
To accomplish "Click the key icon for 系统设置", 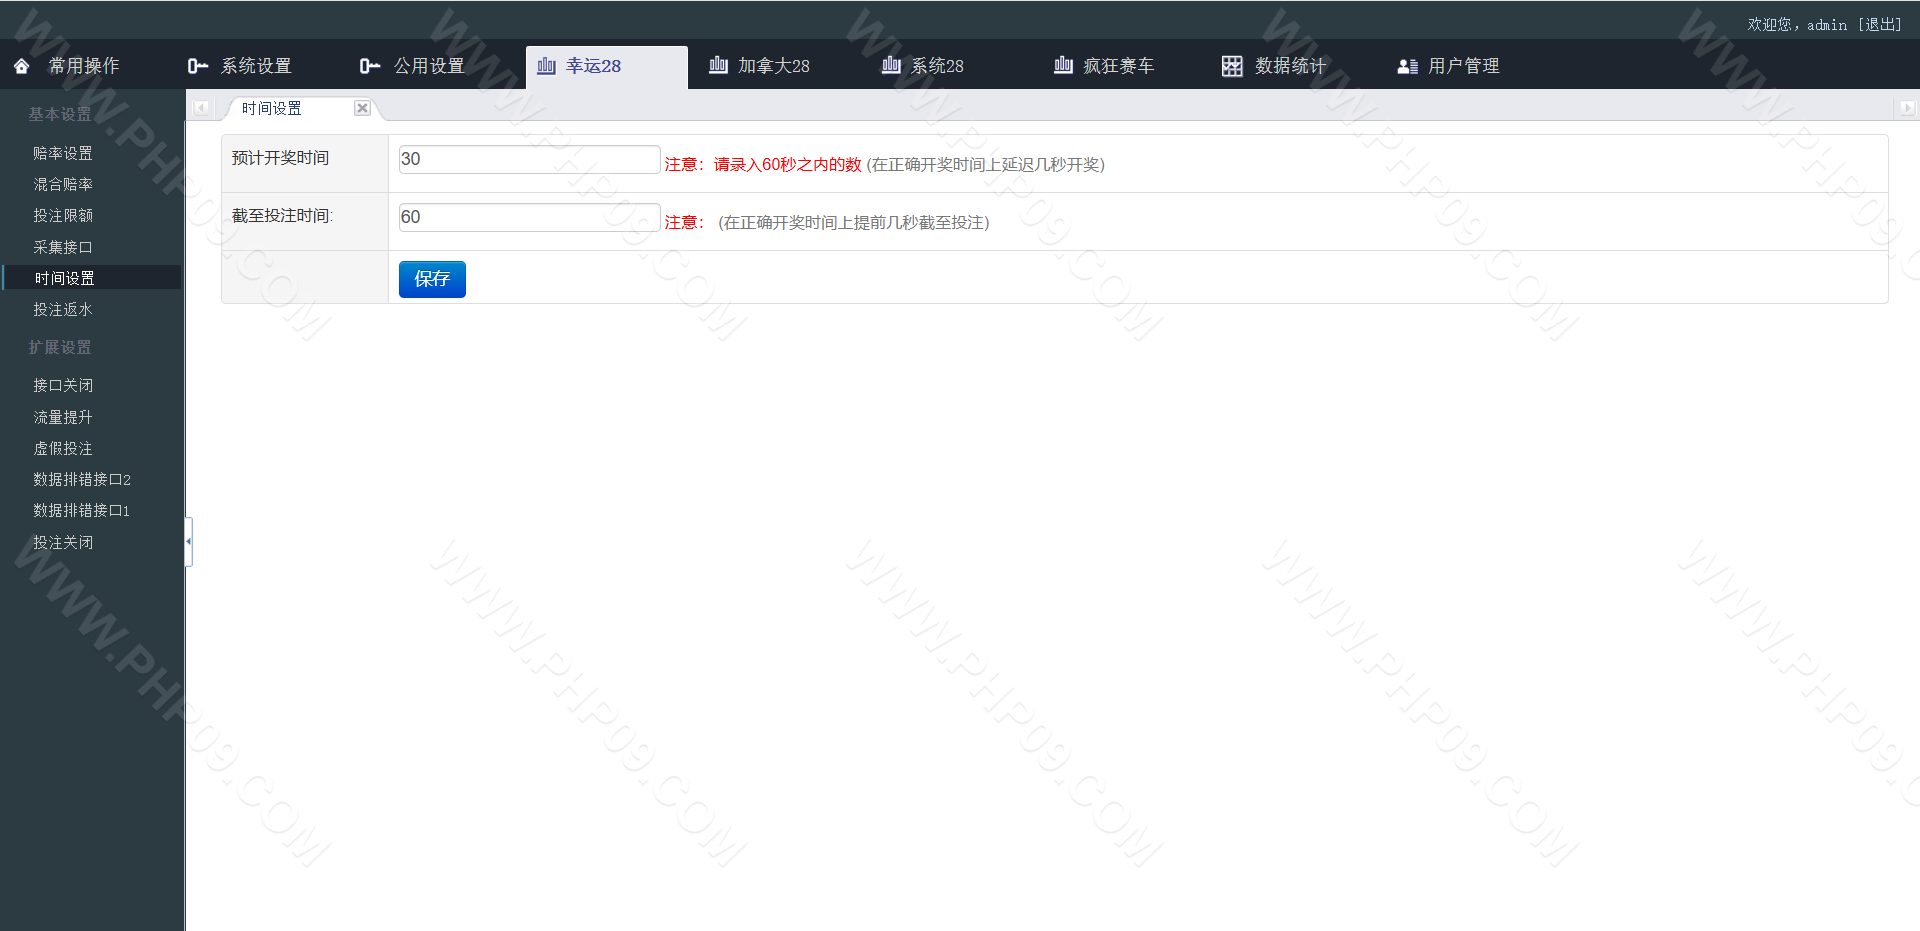I will pos(197,66).
